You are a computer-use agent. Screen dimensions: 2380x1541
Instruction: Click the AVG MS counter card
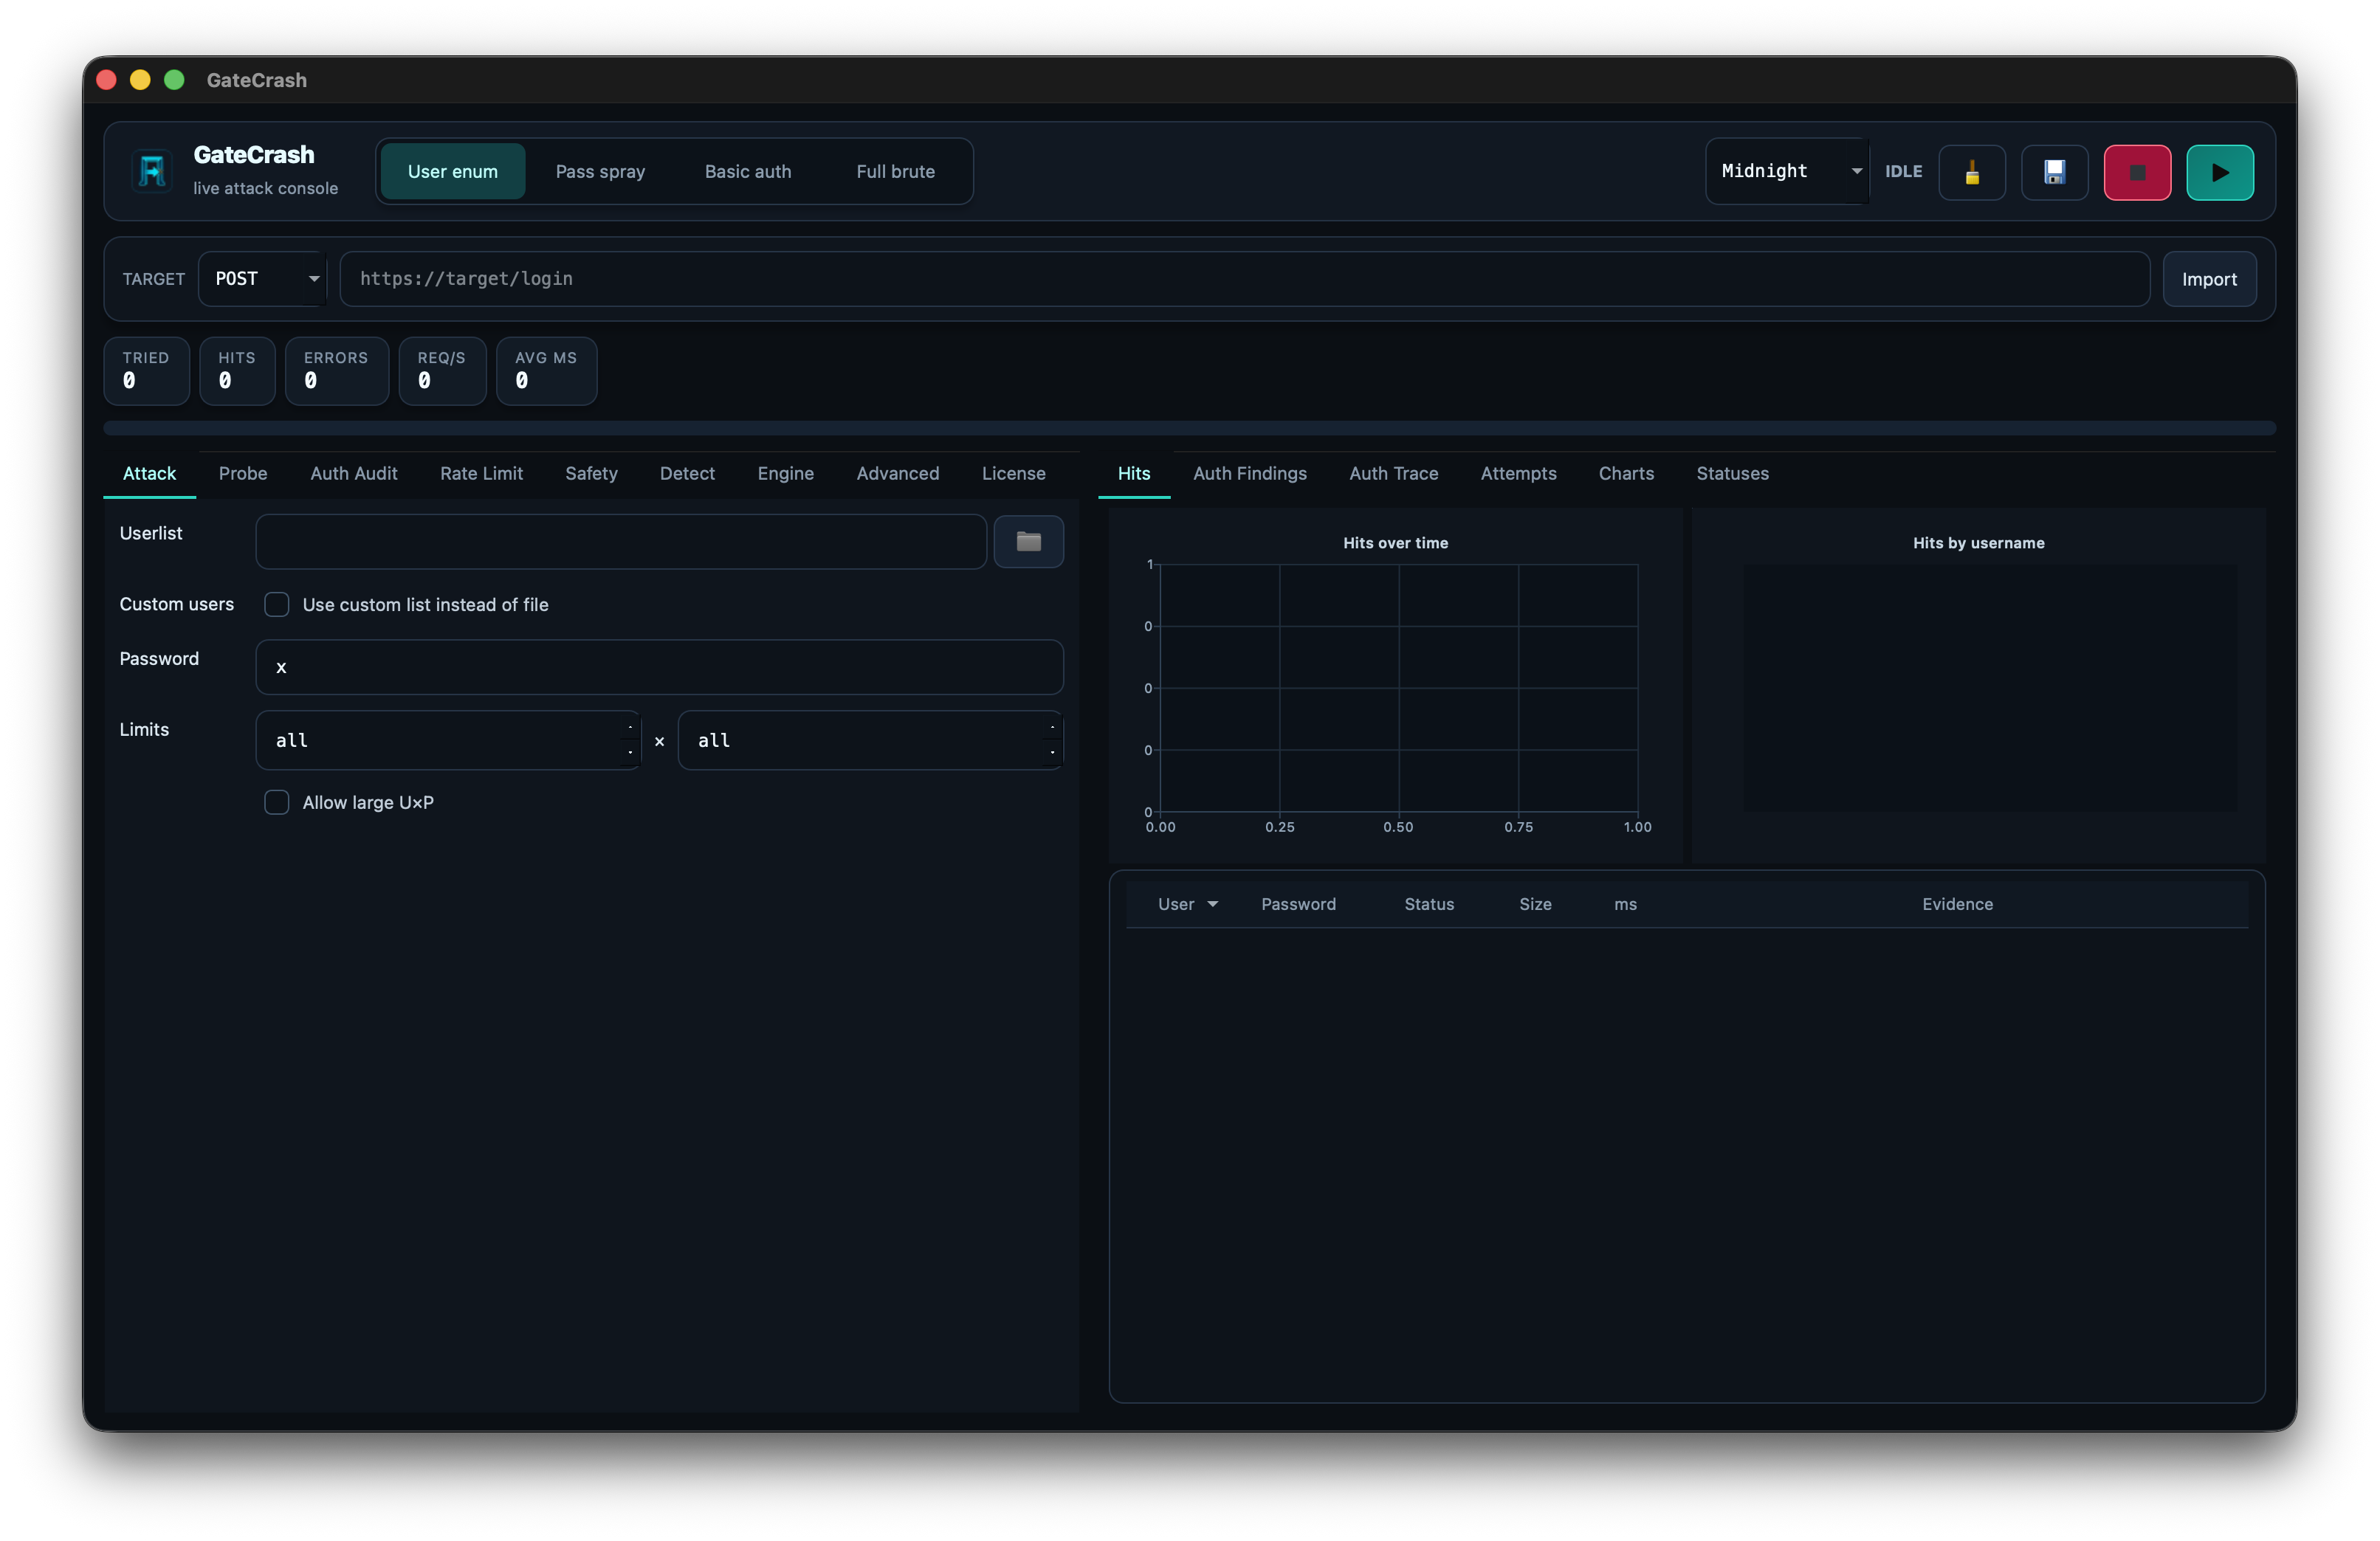click(x=546, y=371)
